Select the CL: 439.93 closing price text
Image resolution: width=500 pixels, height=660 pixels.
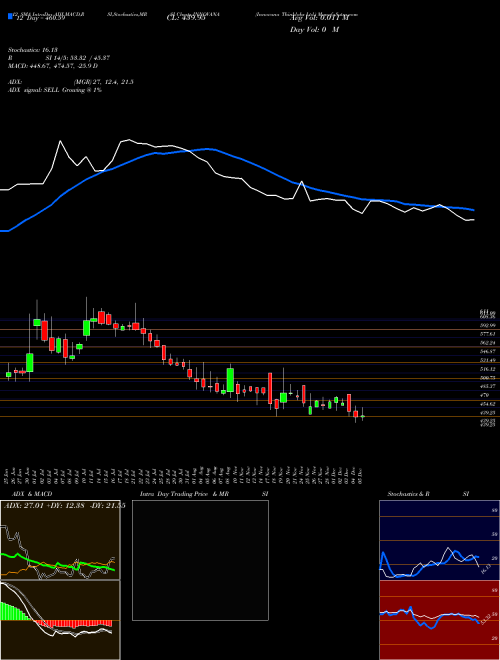[186, 18]
